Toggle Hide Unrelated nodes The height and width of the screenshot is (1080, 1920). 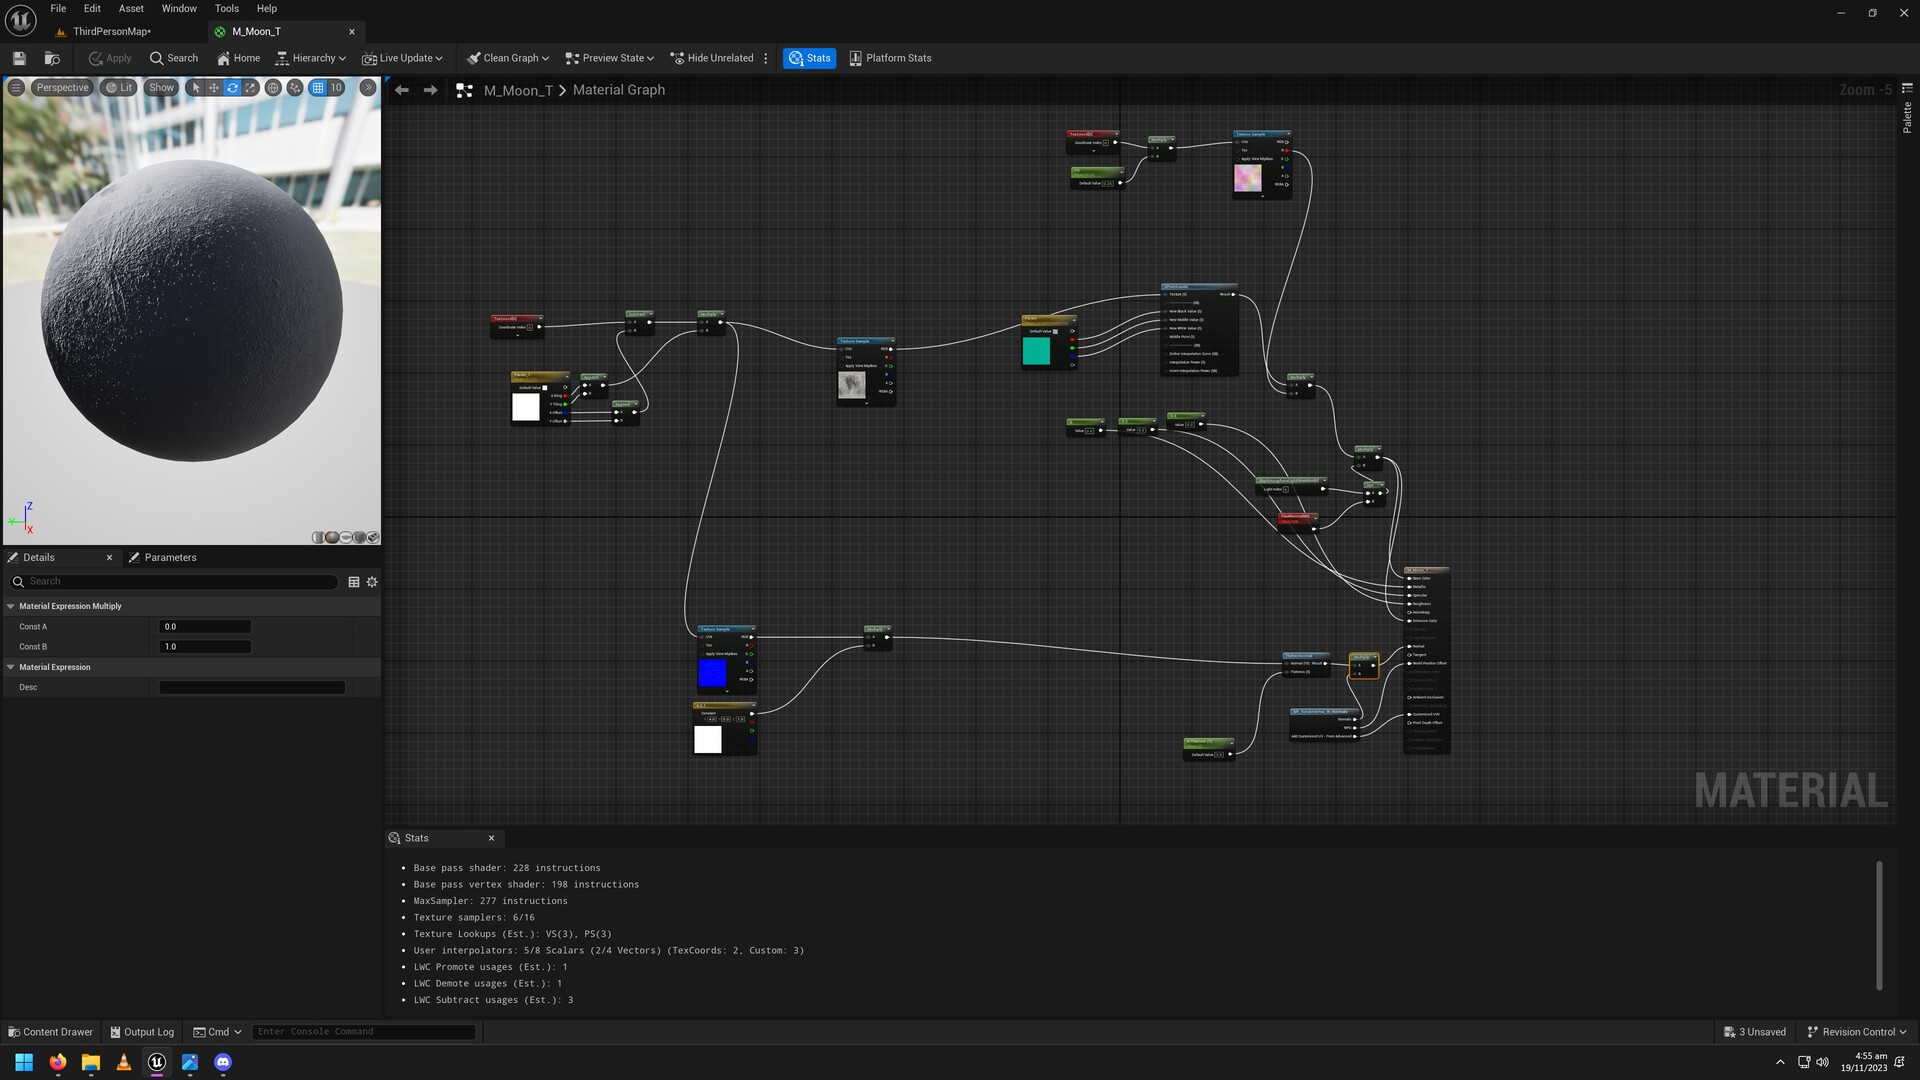pyautogui.click(x=711, y=58)
